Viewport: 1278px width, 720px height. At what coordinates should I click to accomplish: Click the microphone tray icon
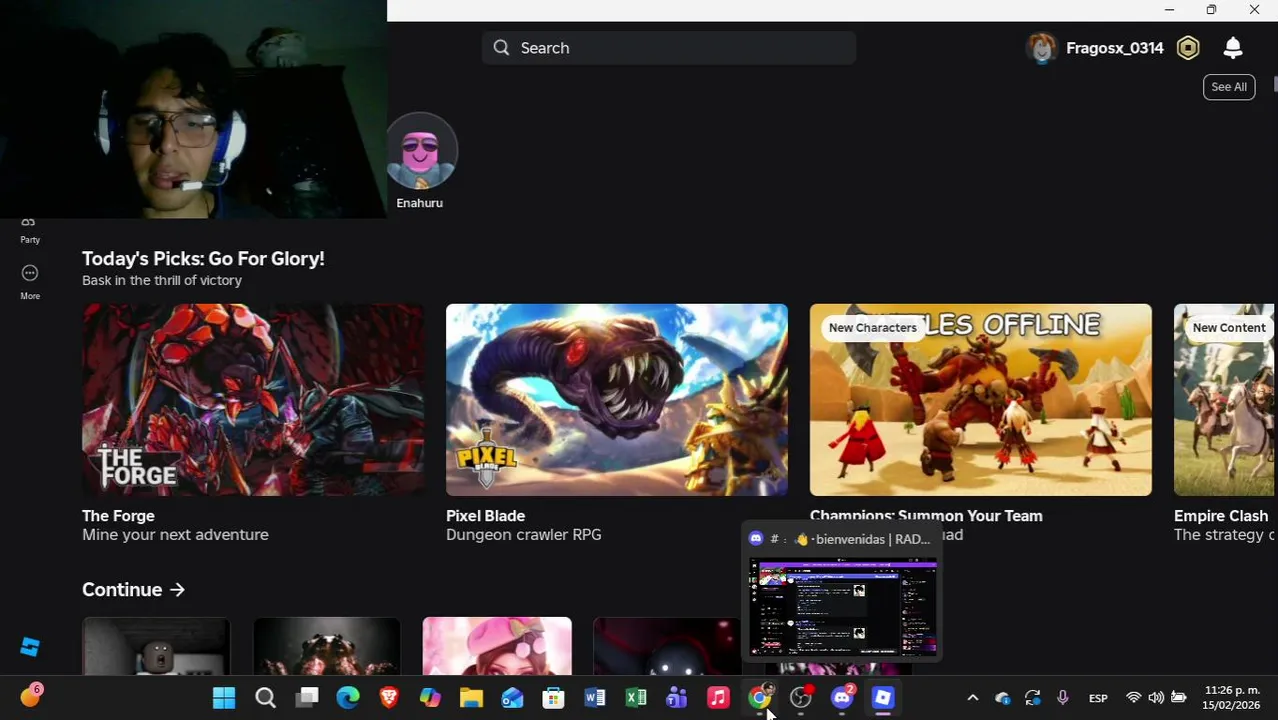[1063, 698]
